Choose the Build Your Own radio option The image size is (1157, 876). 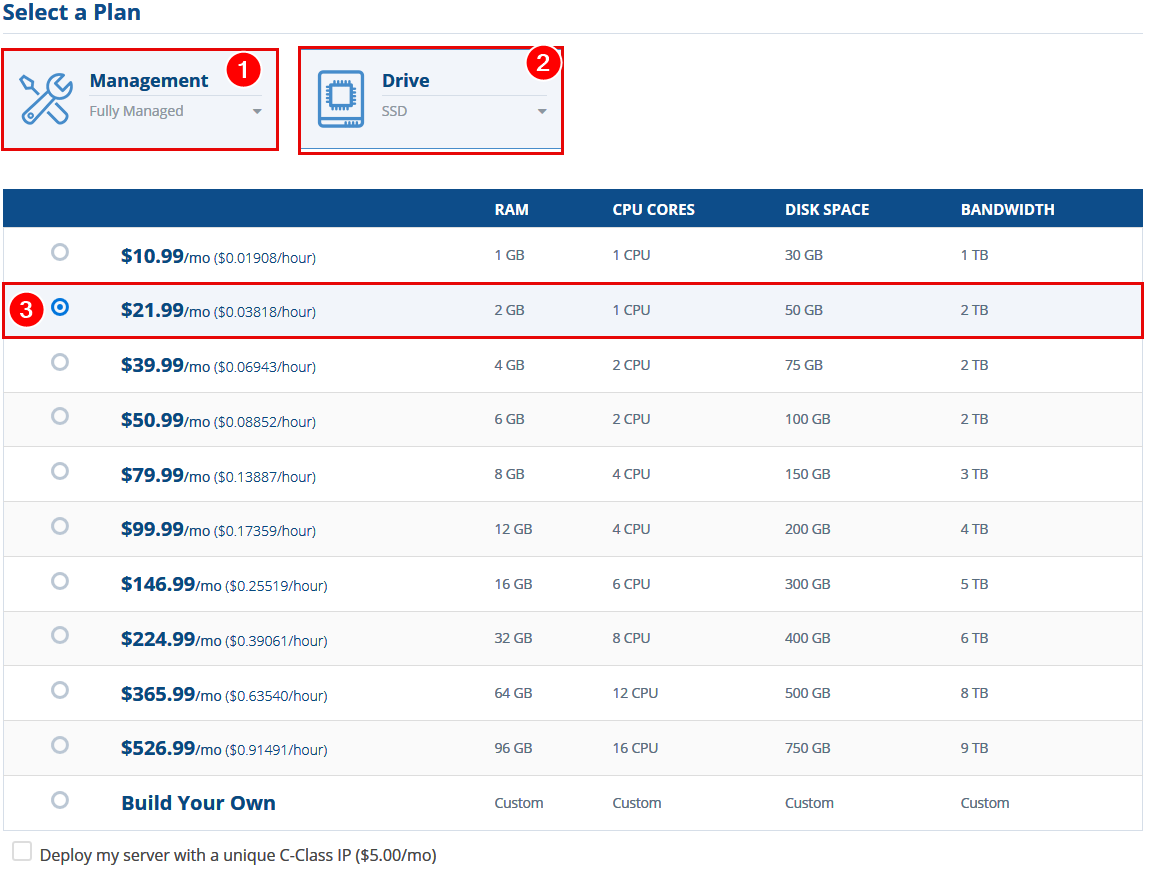click(x=60, y=800)
